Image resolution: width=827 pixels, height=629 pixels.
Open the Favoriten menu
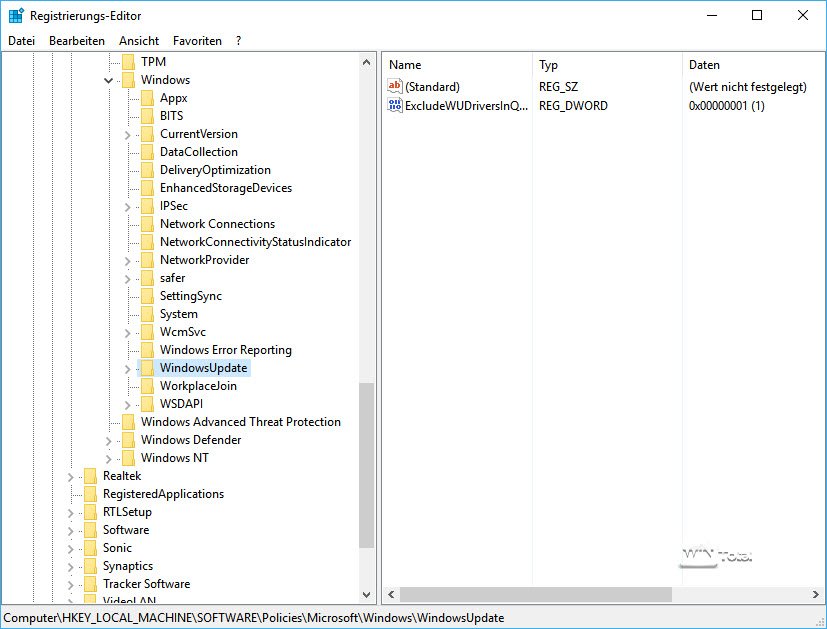click(x=197, y=41)
